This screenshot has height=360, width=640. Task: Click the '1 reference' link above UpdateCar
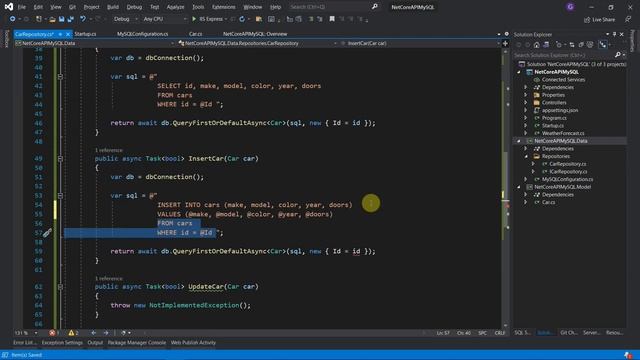click(x=109, y=278)
